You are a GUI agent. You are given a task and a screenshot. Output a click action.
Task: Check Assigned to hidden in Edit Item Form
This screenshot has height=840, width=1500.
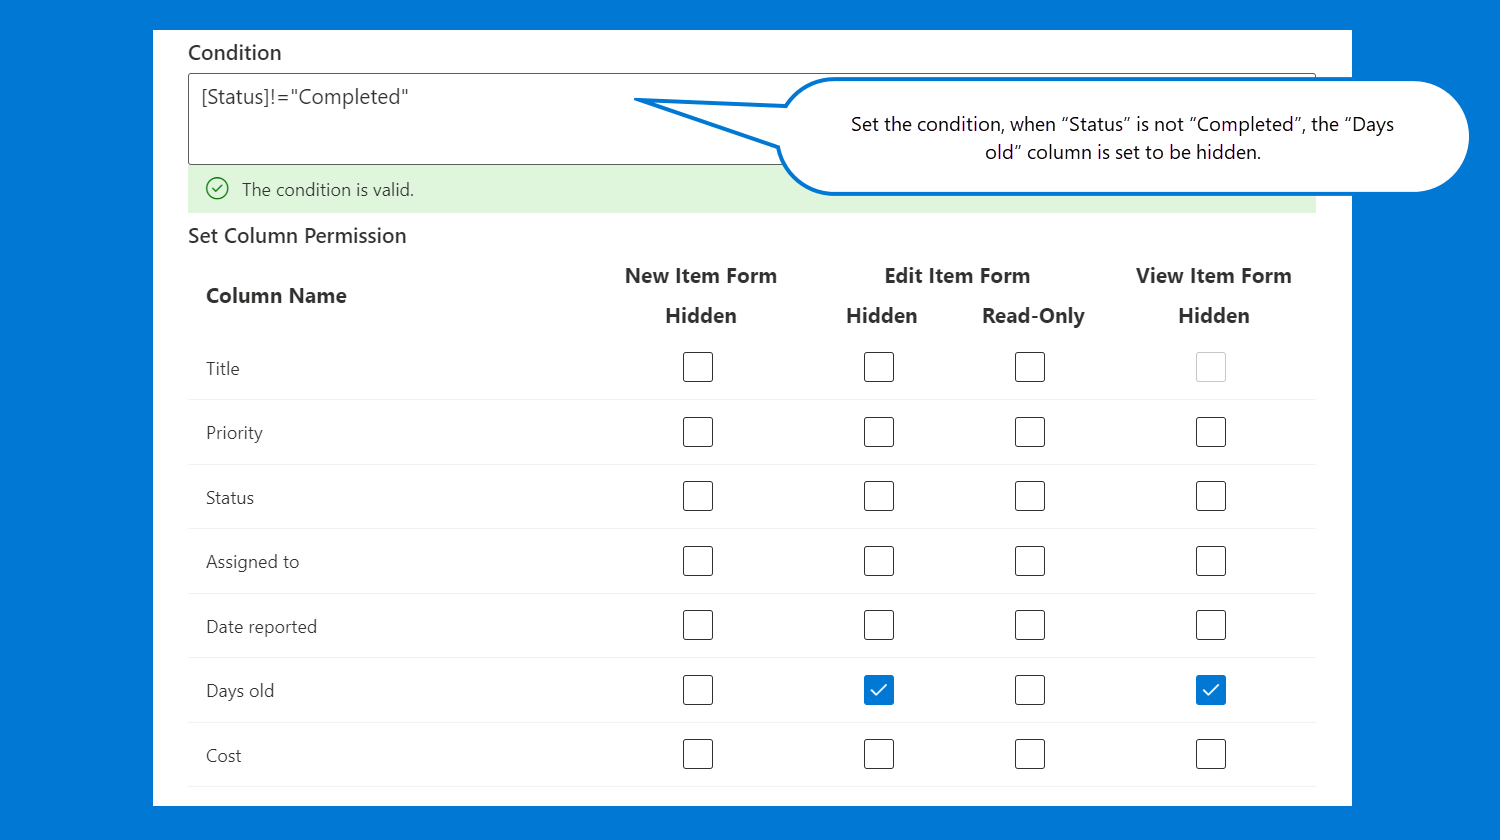pos(879,561)
